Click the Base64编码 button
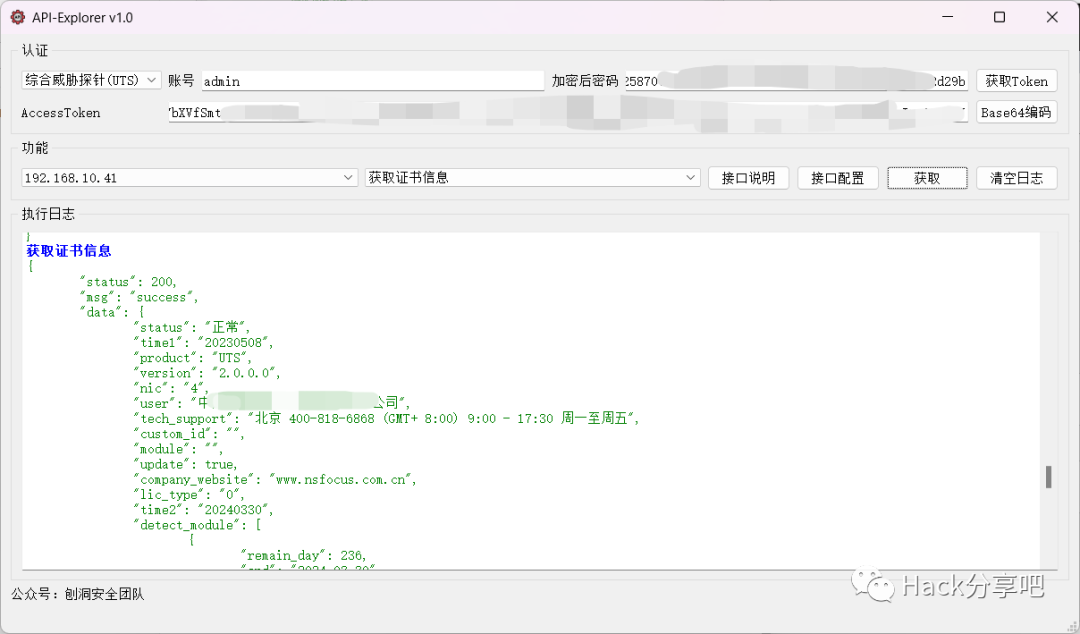 point(1017,112)
